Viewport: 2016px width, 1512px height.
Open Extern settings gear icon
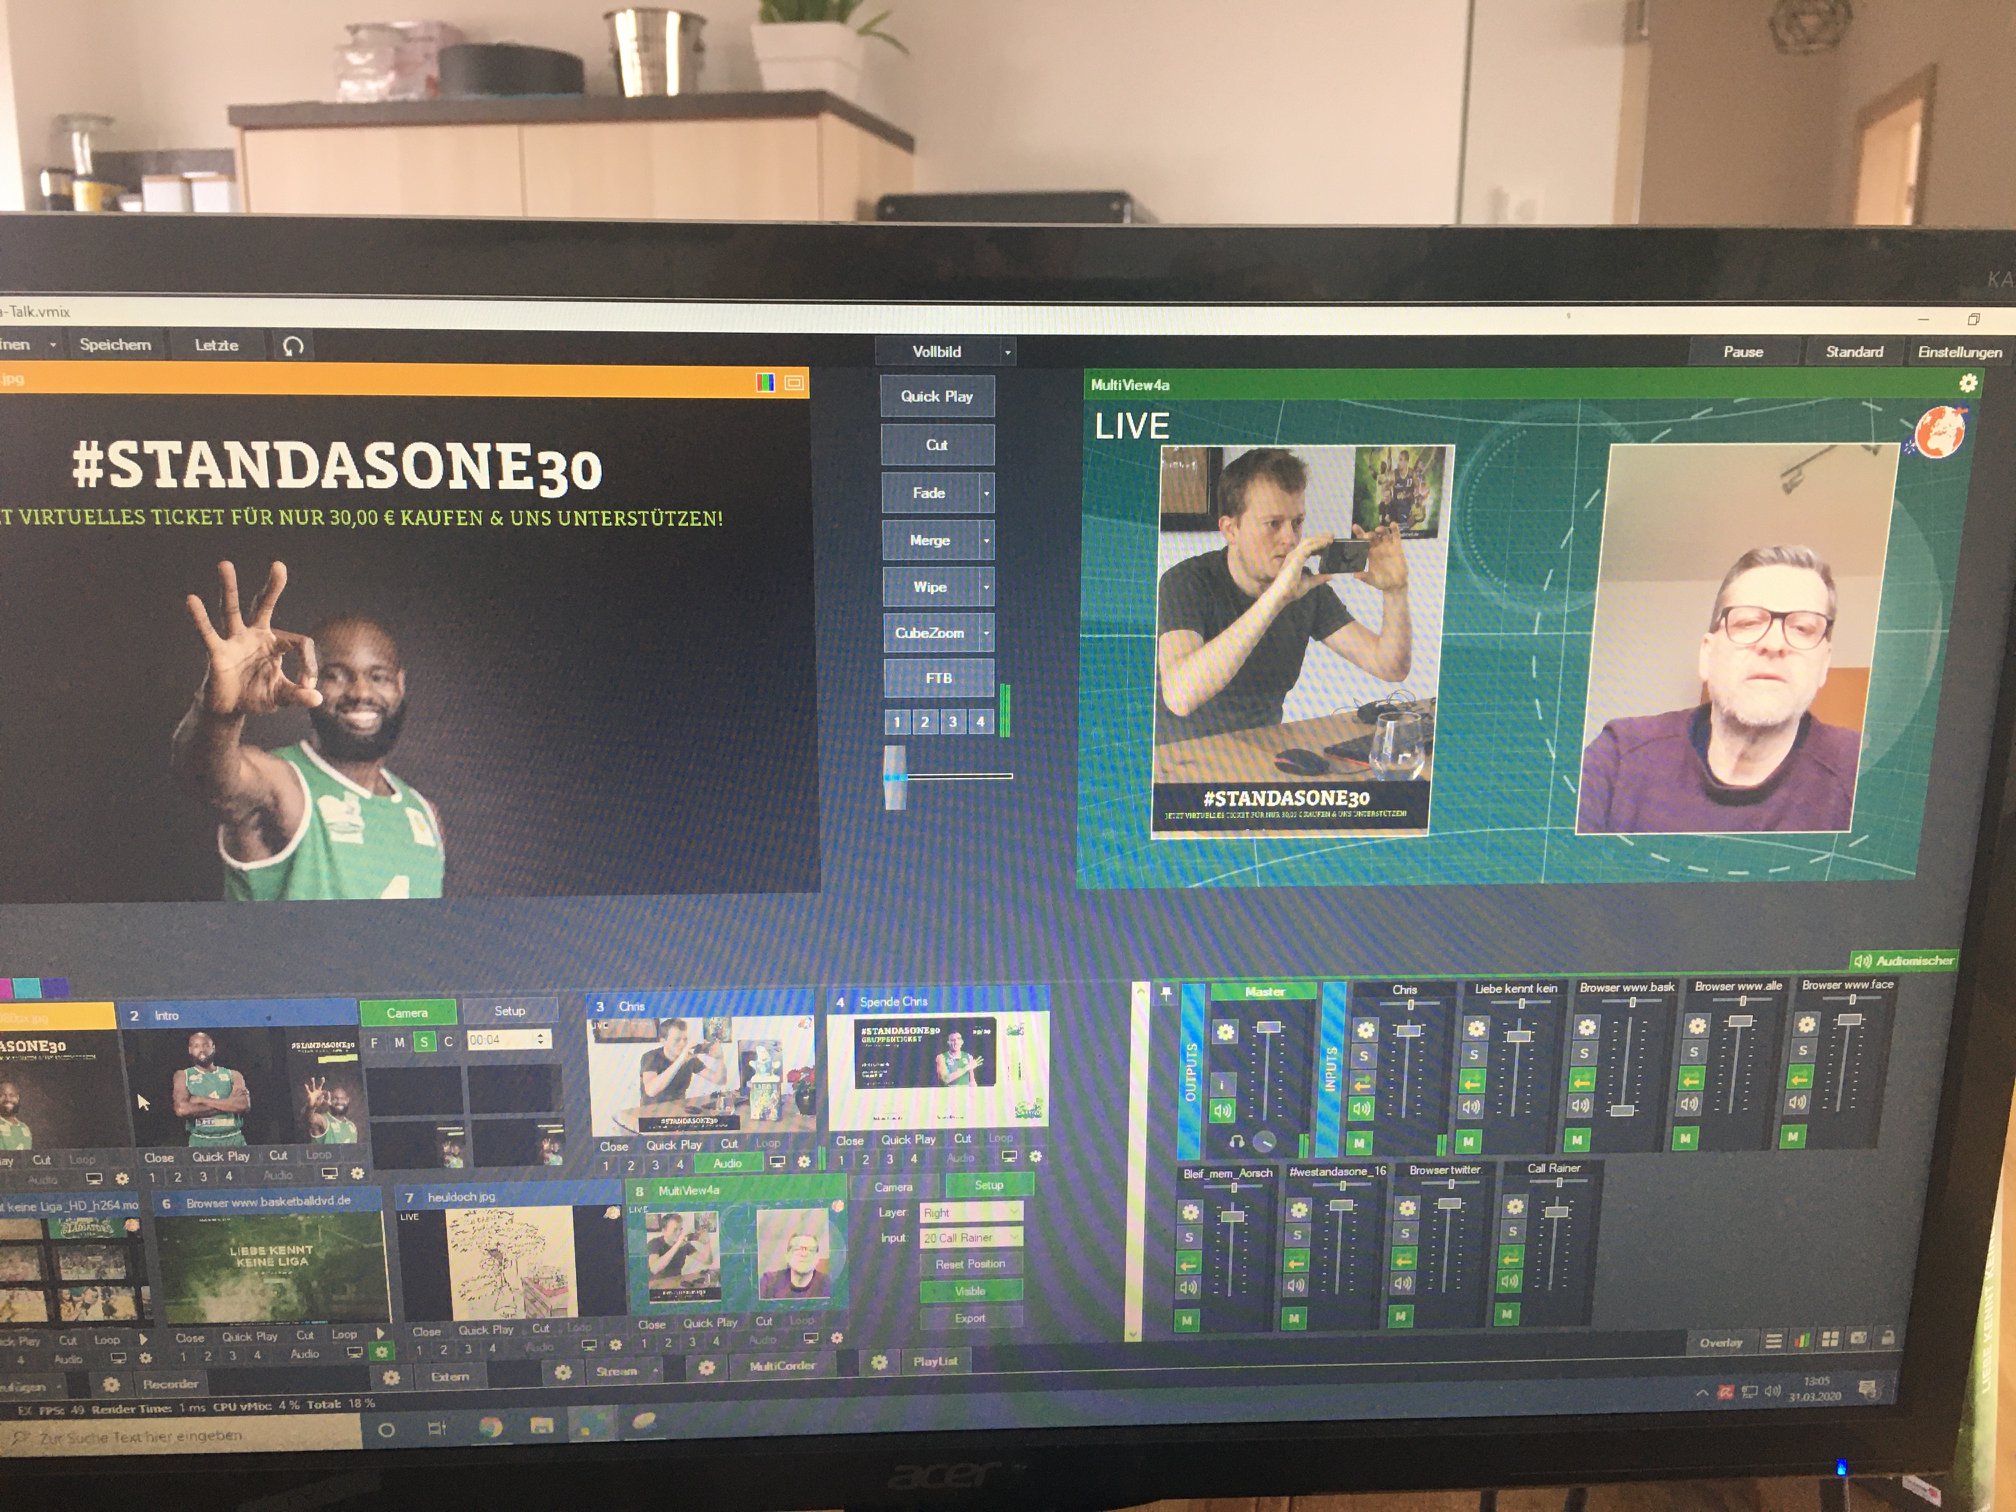pos(391,1377)
